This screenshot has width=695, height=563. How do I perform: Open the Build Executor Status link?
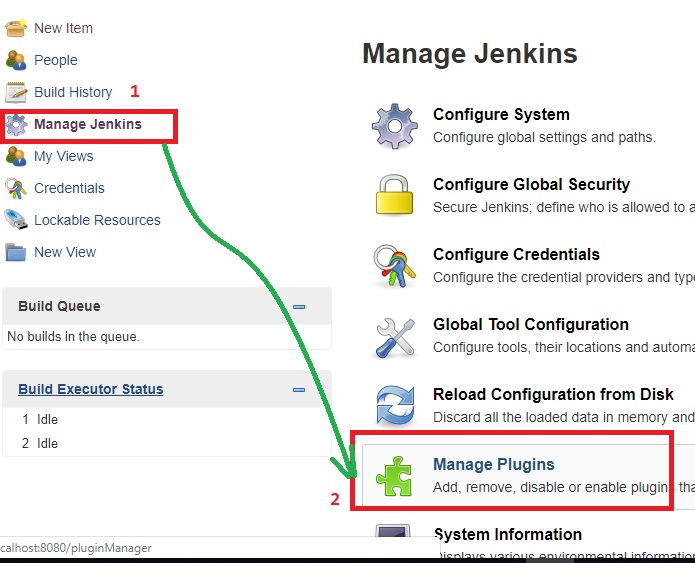[x=91, y=389]
